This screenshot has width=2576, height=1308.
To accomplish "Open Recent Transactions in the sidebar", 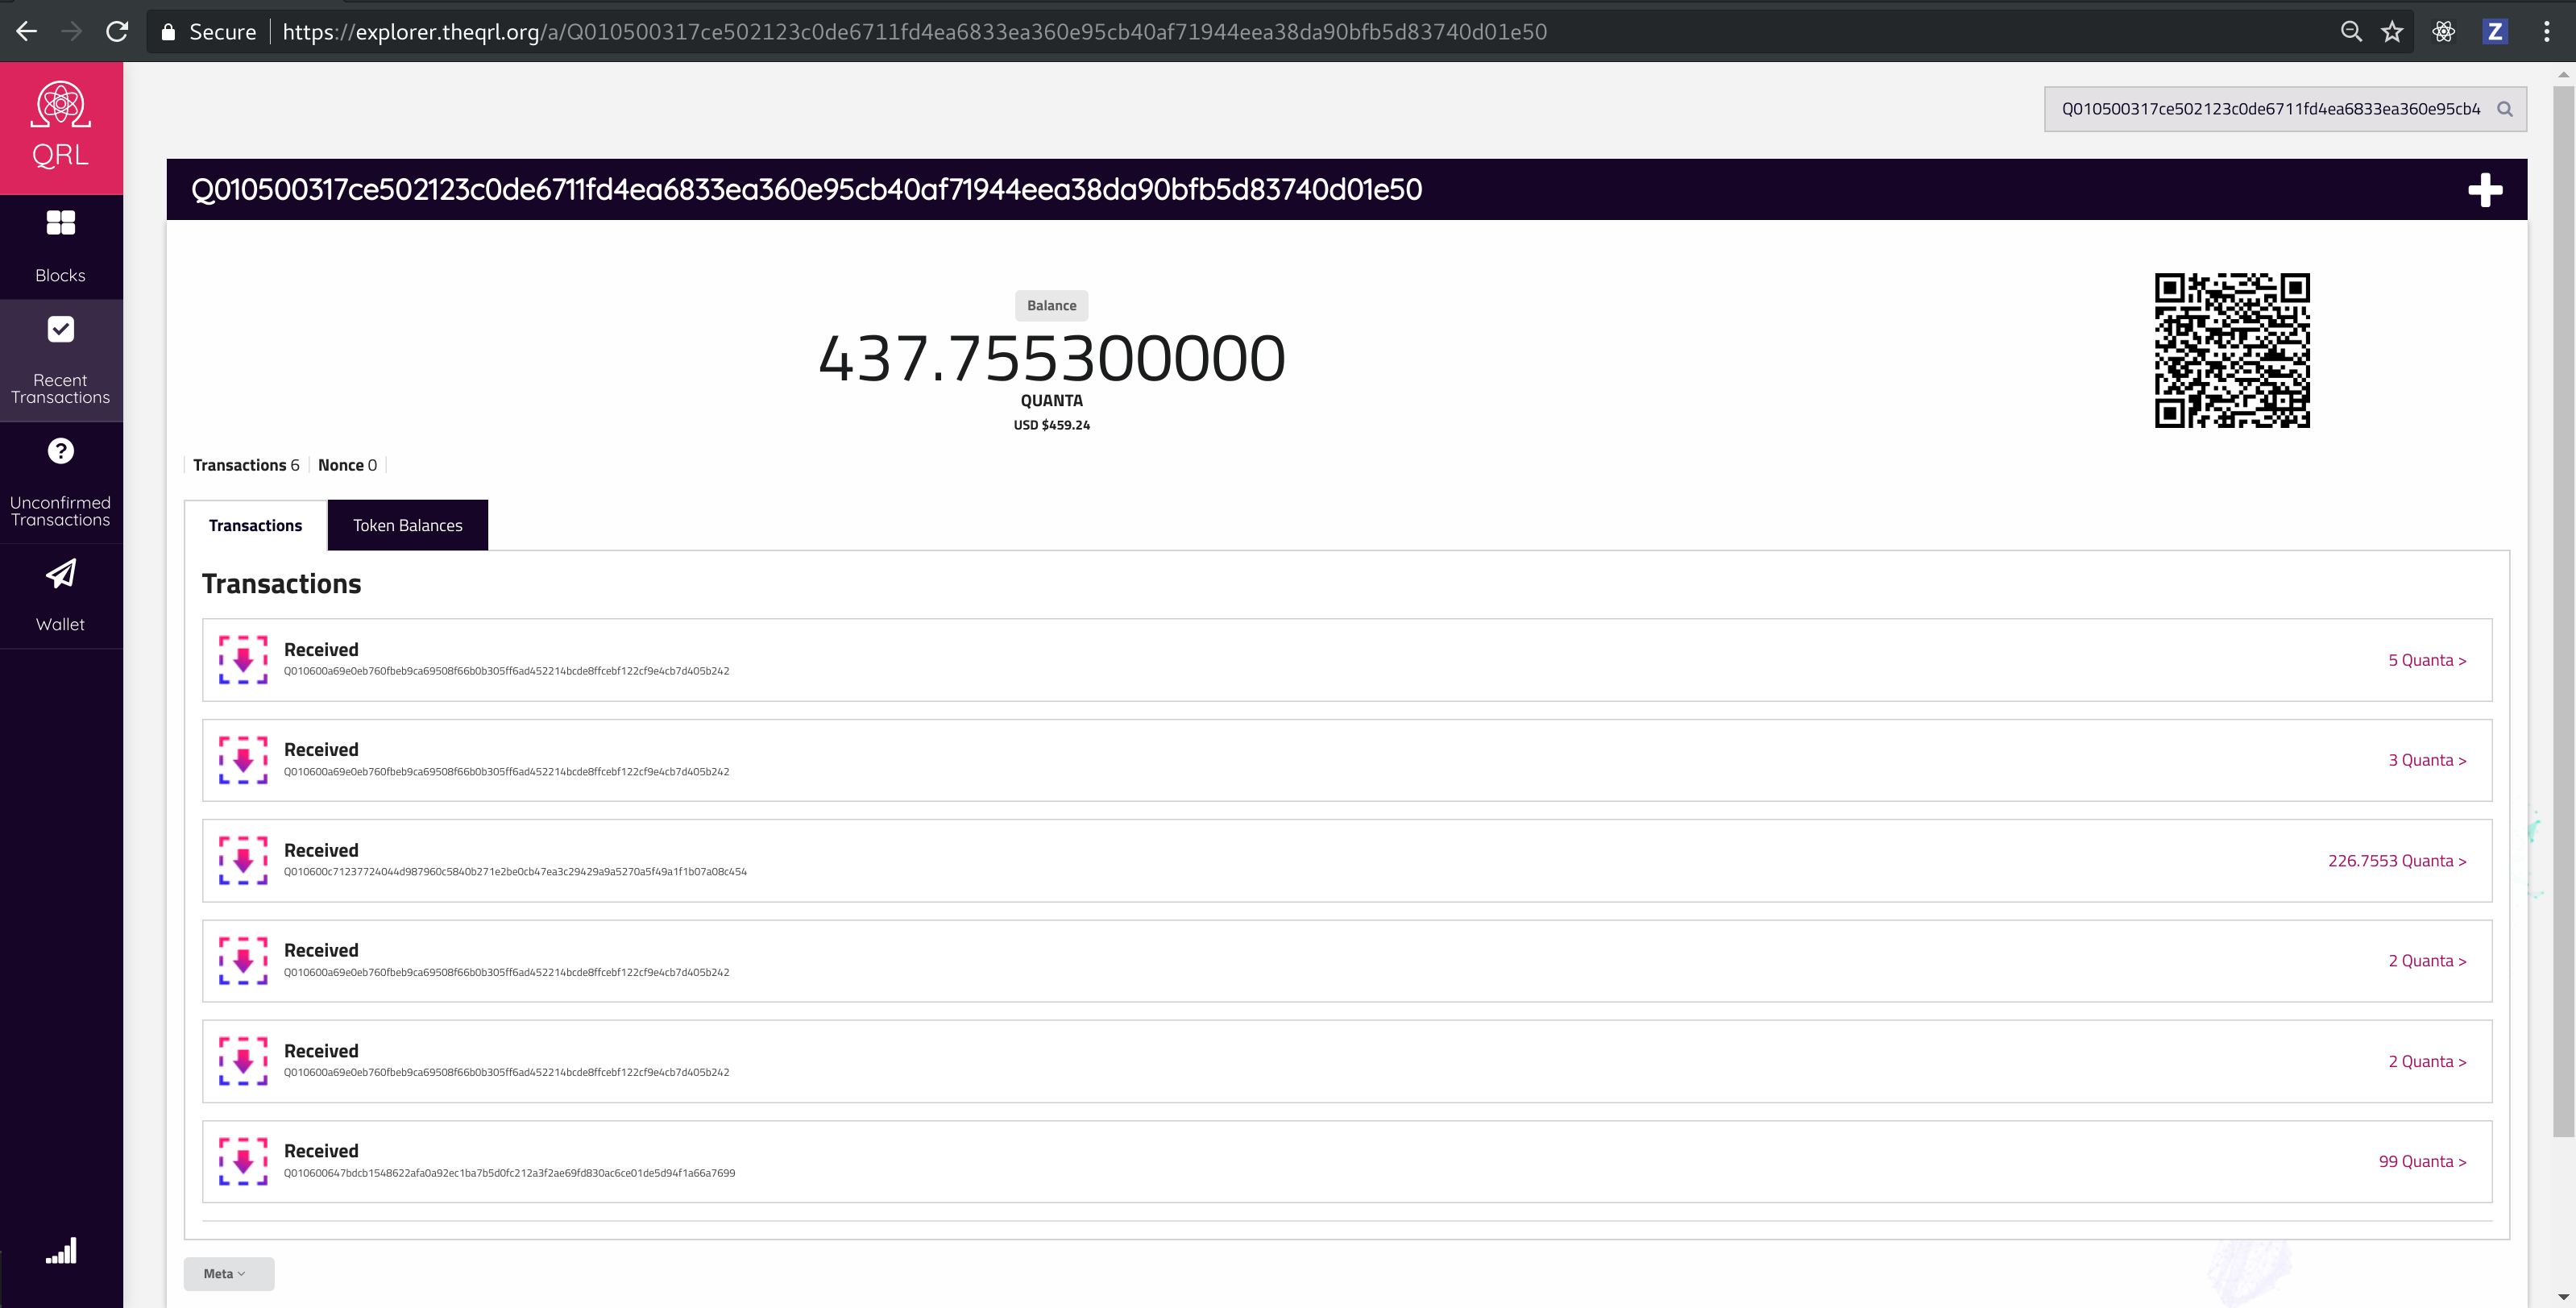I will pyautogui.click(x=61, y=360).
